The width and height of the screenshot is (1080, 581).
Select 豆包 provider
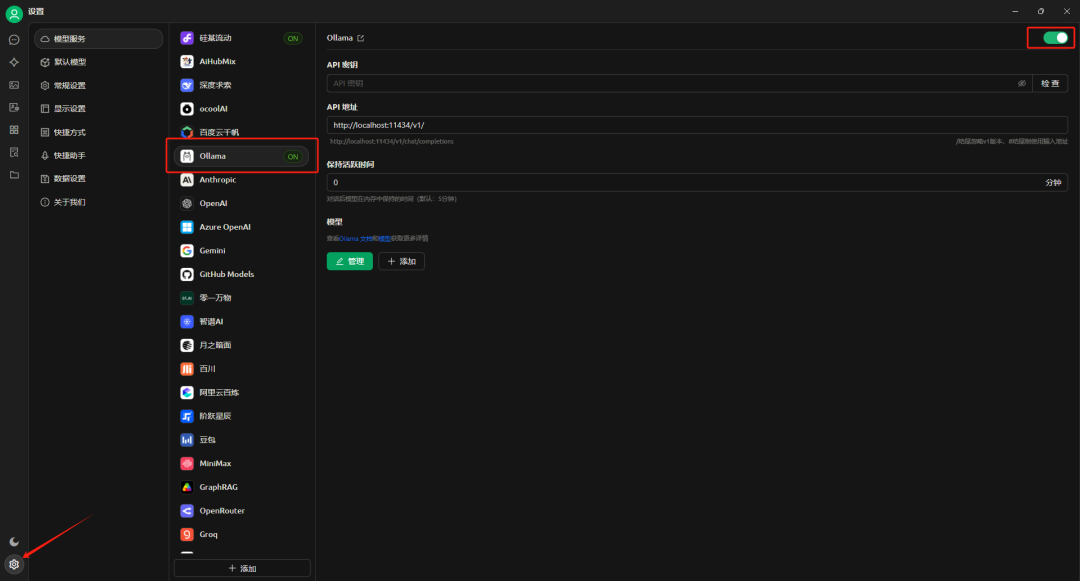point(241,440)
